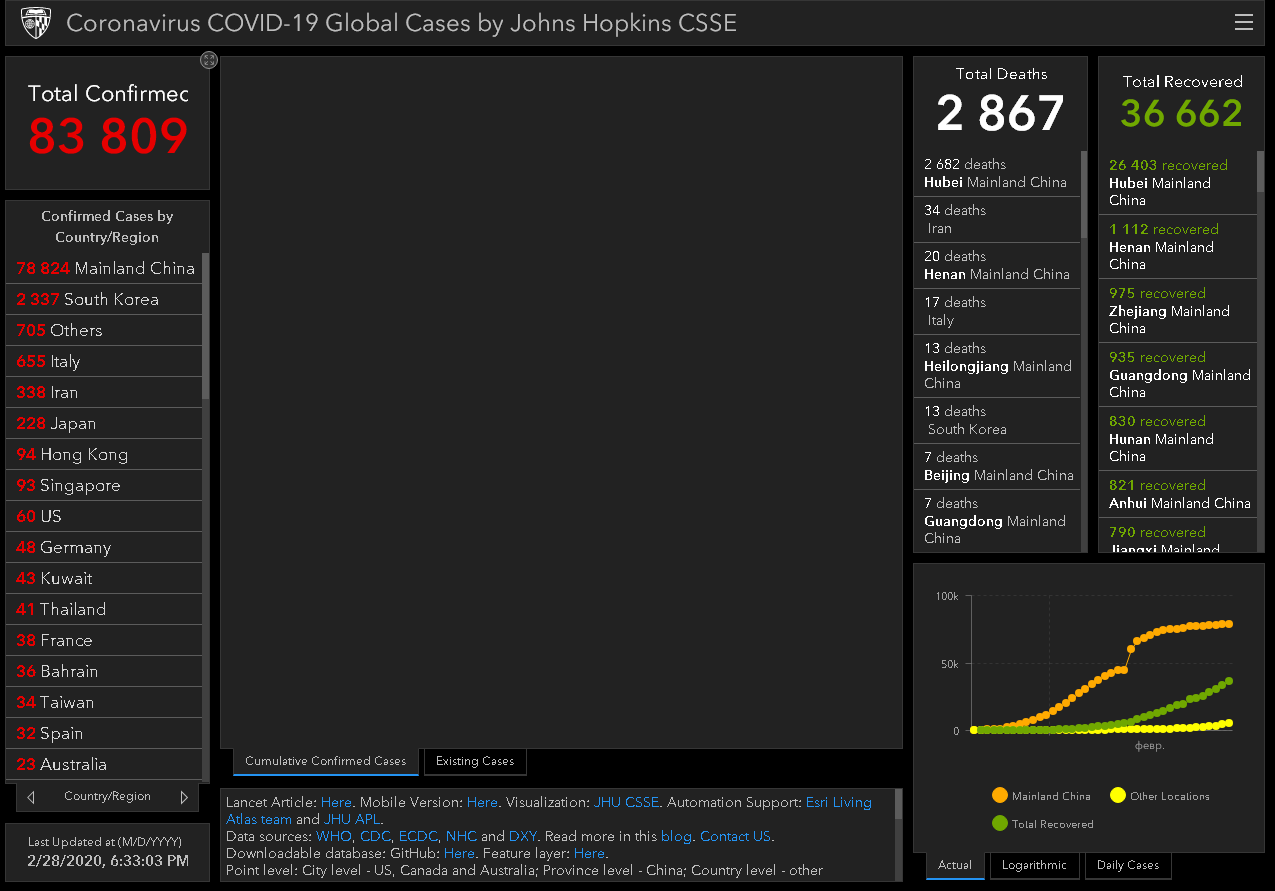Click the '17 deaths Italy' entry
This screenshot has height=891, width=1275.
click(x=997, y=312)
